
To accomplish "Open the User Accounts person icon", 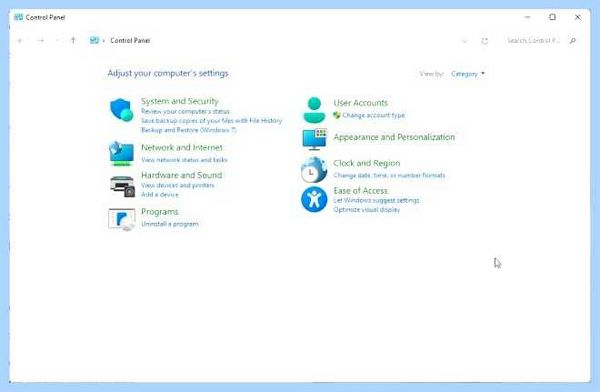I will [314, 110].
